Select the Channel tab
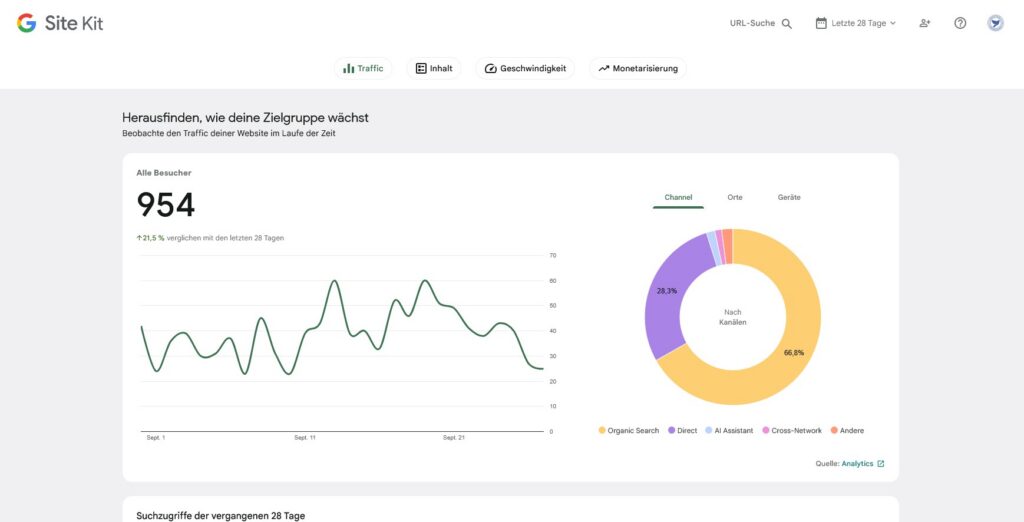Screen dimensions: 1024x522 pyautogui.click(x=678, y=197)
